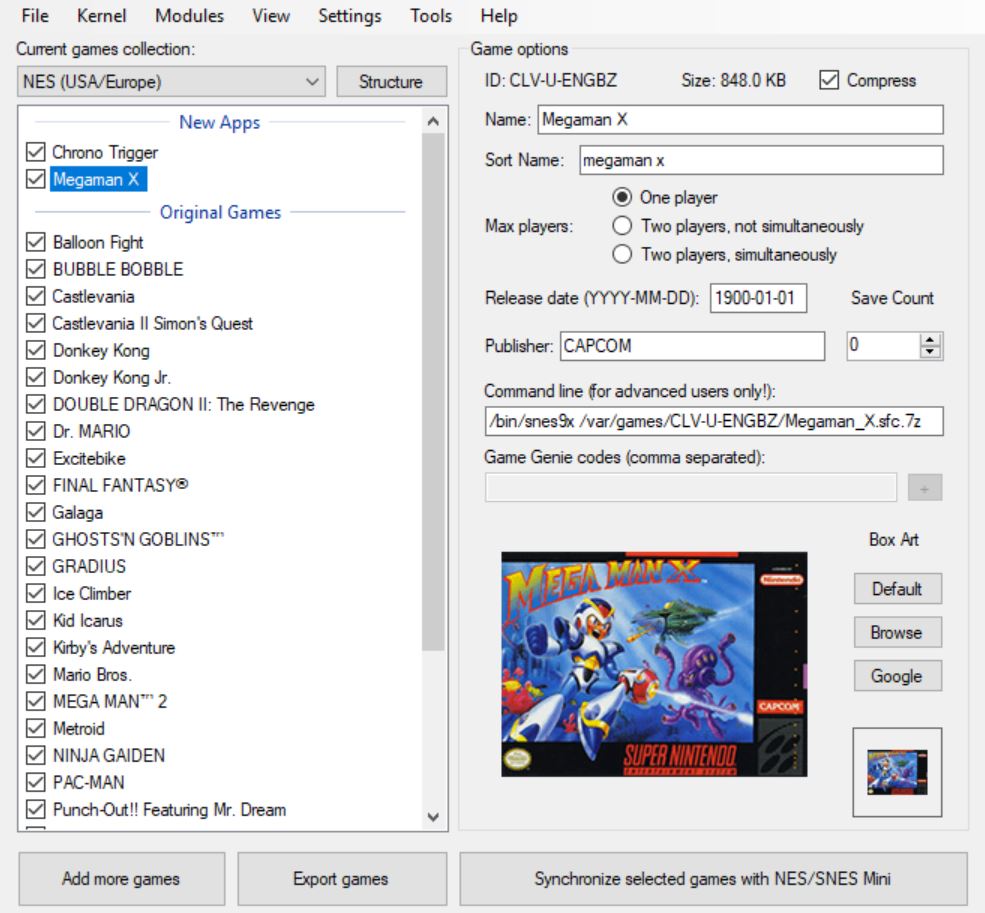985x913 pixels.
Task: Click the Sort Name input field
Action: [x=761, y=160]
